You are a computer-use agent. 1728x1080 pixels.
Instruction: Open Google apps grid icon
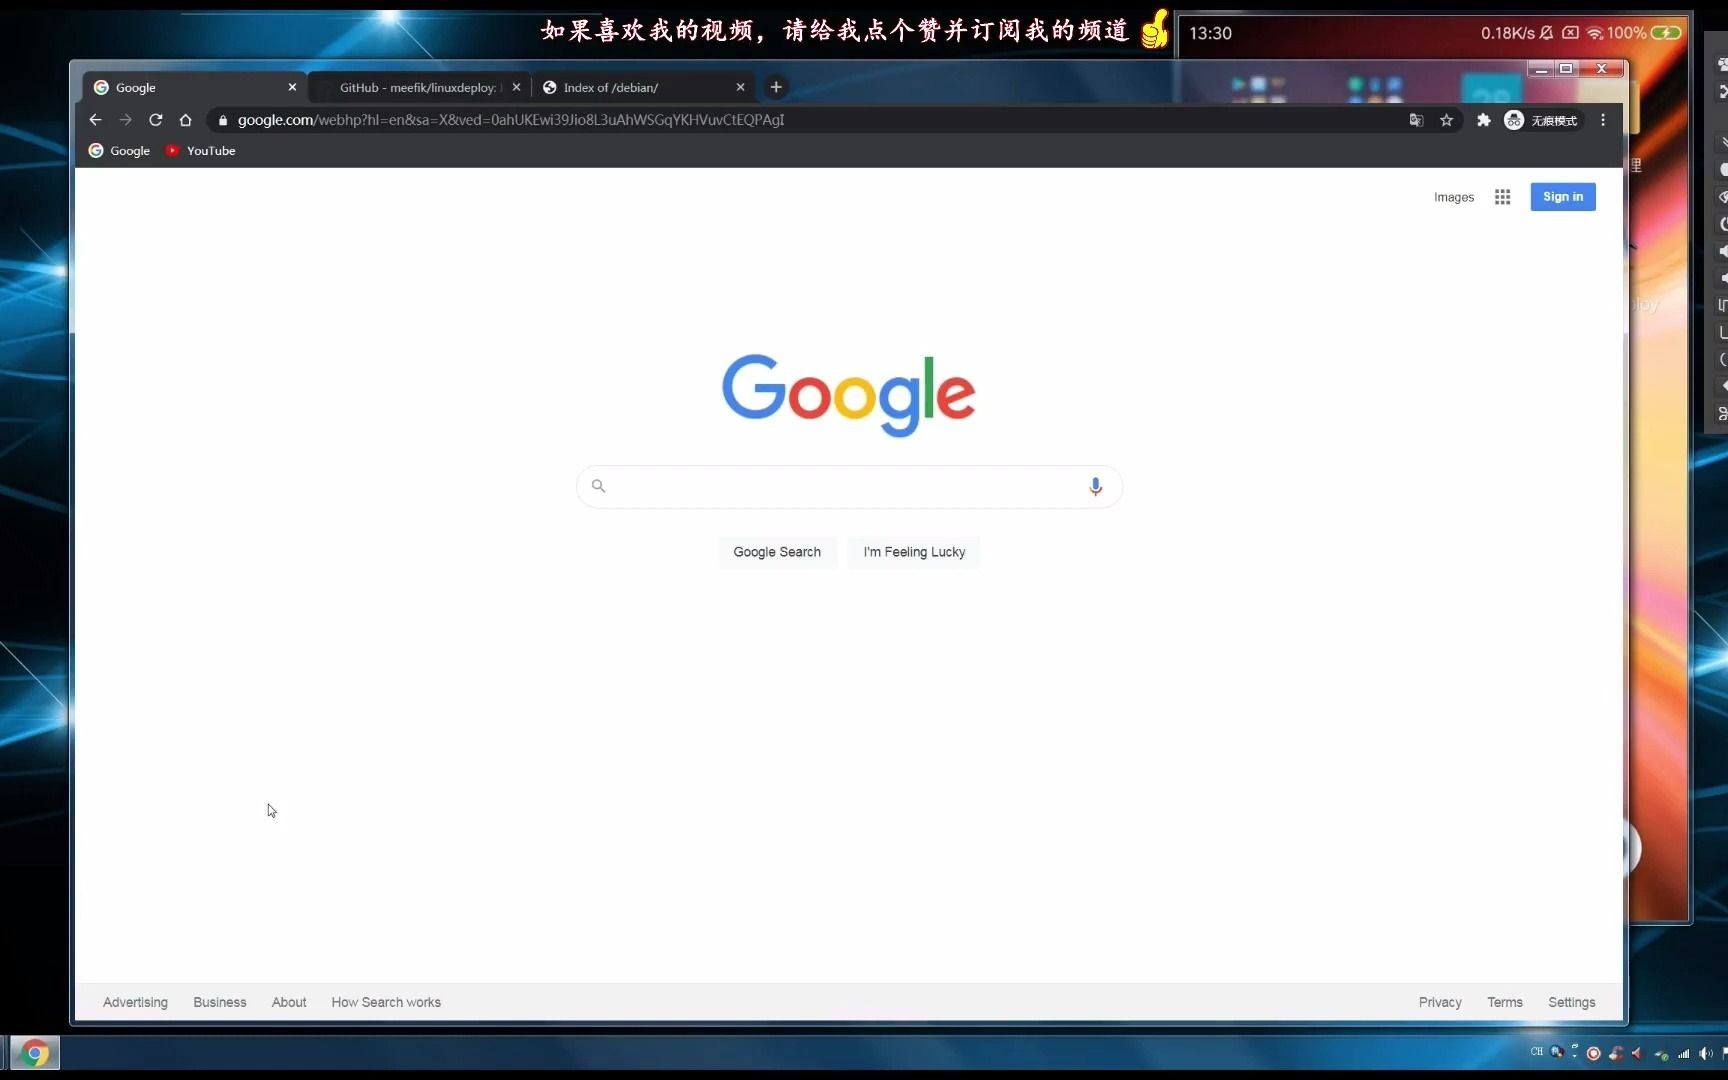coord(1502,197)
